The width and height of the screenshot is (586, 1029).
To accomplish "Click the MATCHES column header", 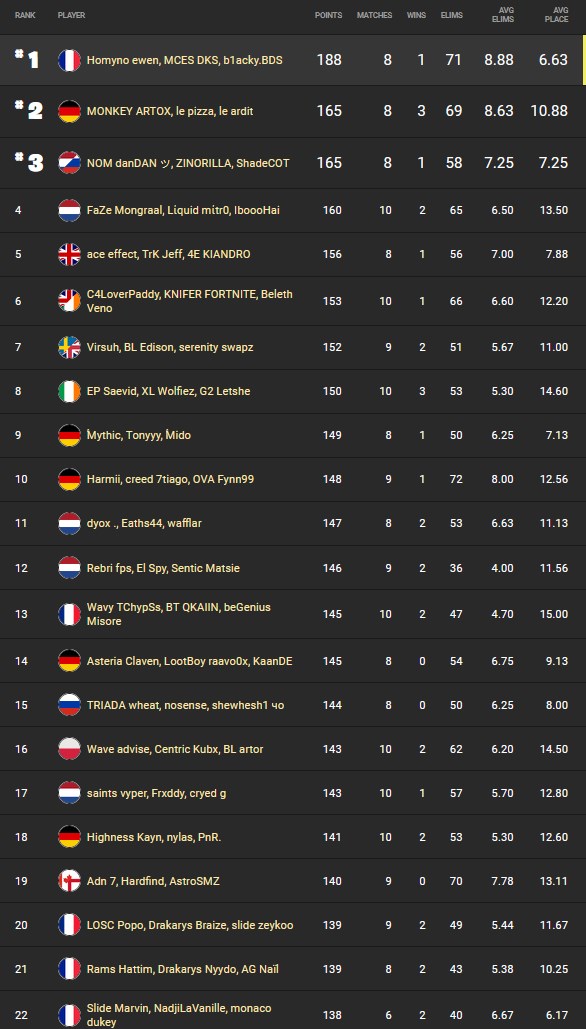I will pos(375,15).
